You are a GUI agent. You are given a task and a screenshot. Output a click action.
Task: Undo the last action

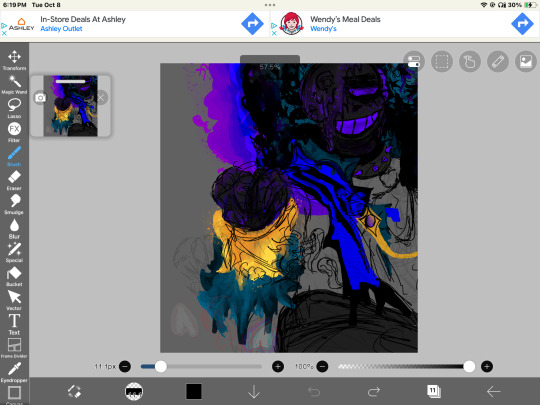point(314,392)
